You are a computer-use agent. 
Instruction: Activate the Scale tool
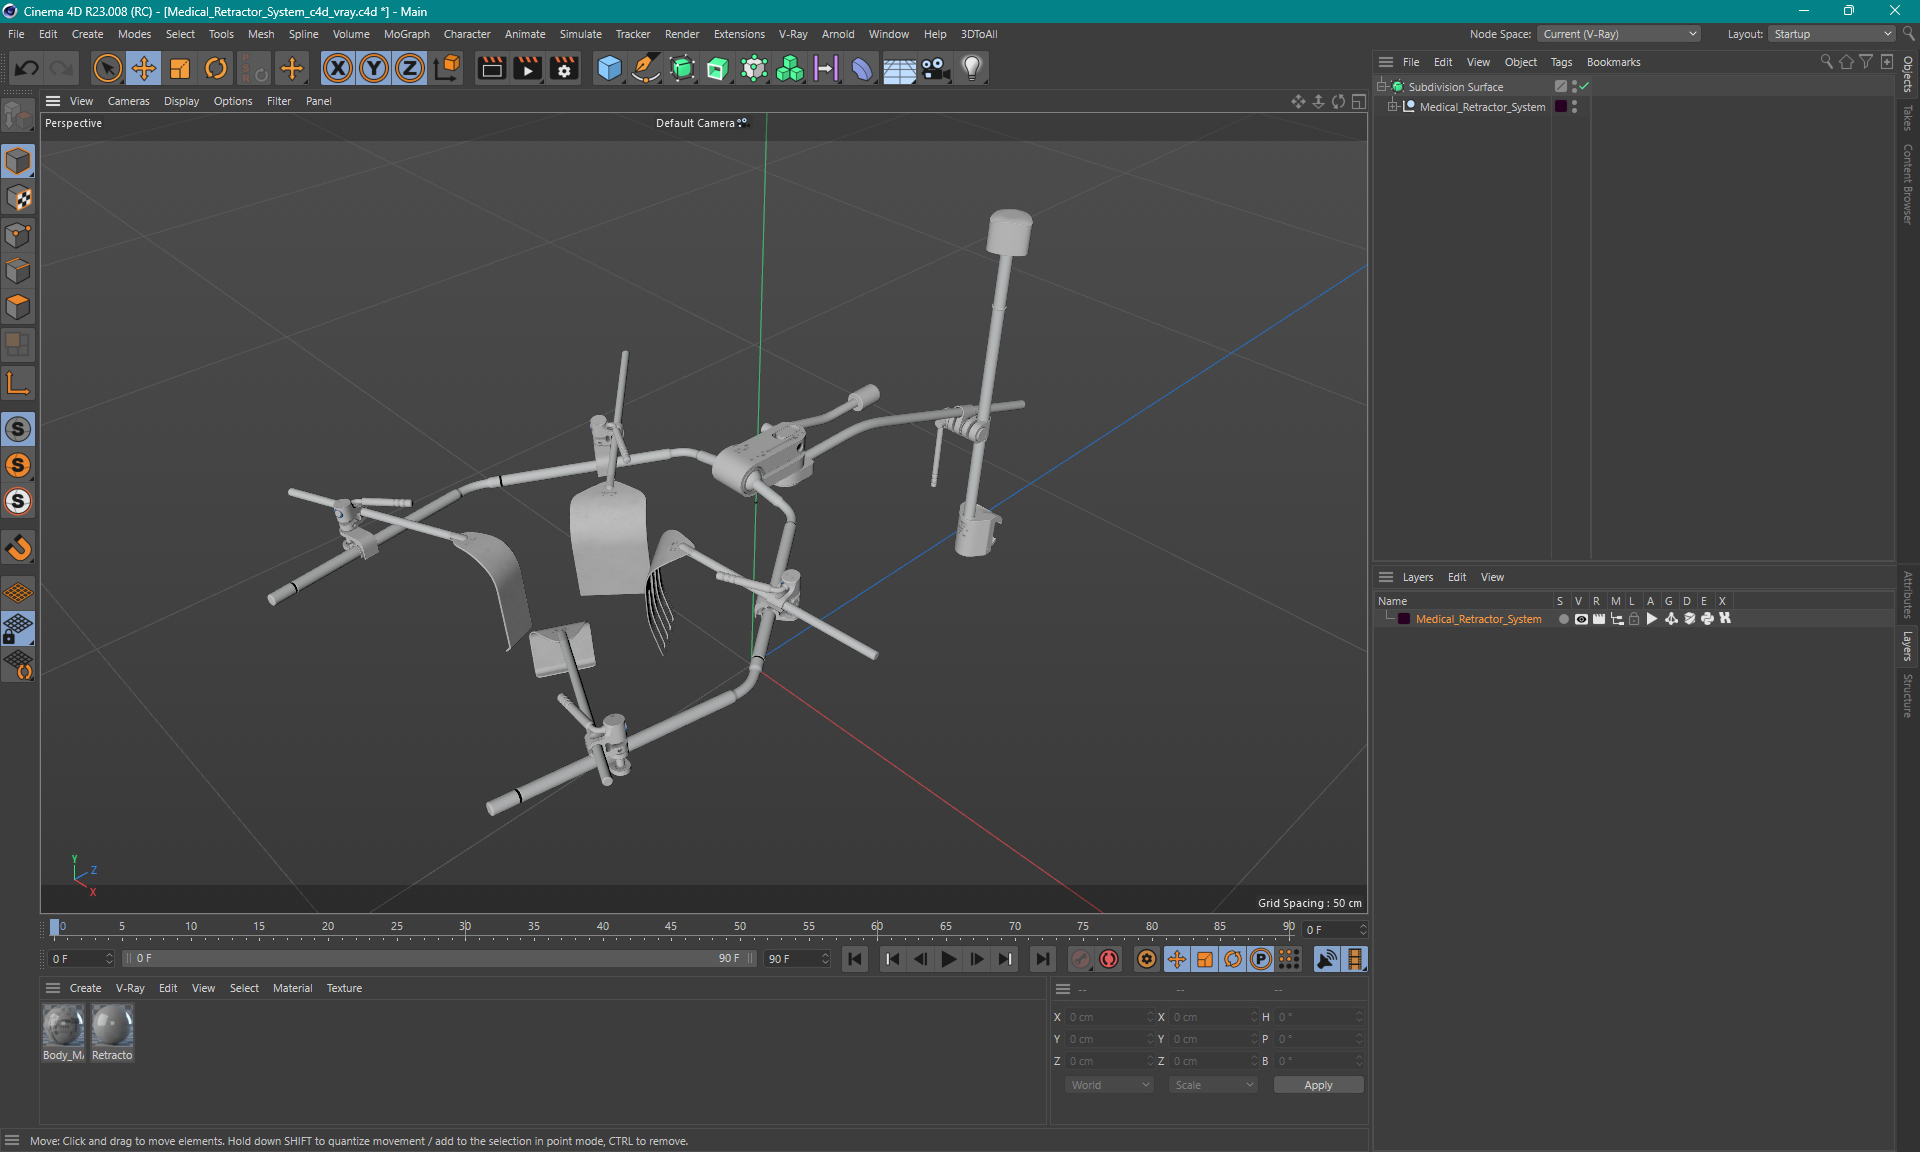(x=180, y=68)
